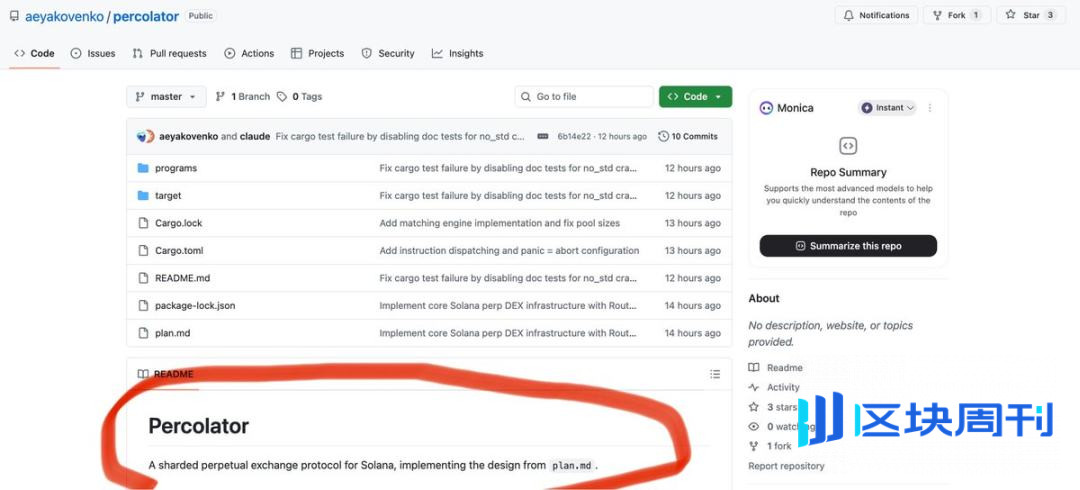
Task: Open the README outline list icon
Action: [715, 374]
